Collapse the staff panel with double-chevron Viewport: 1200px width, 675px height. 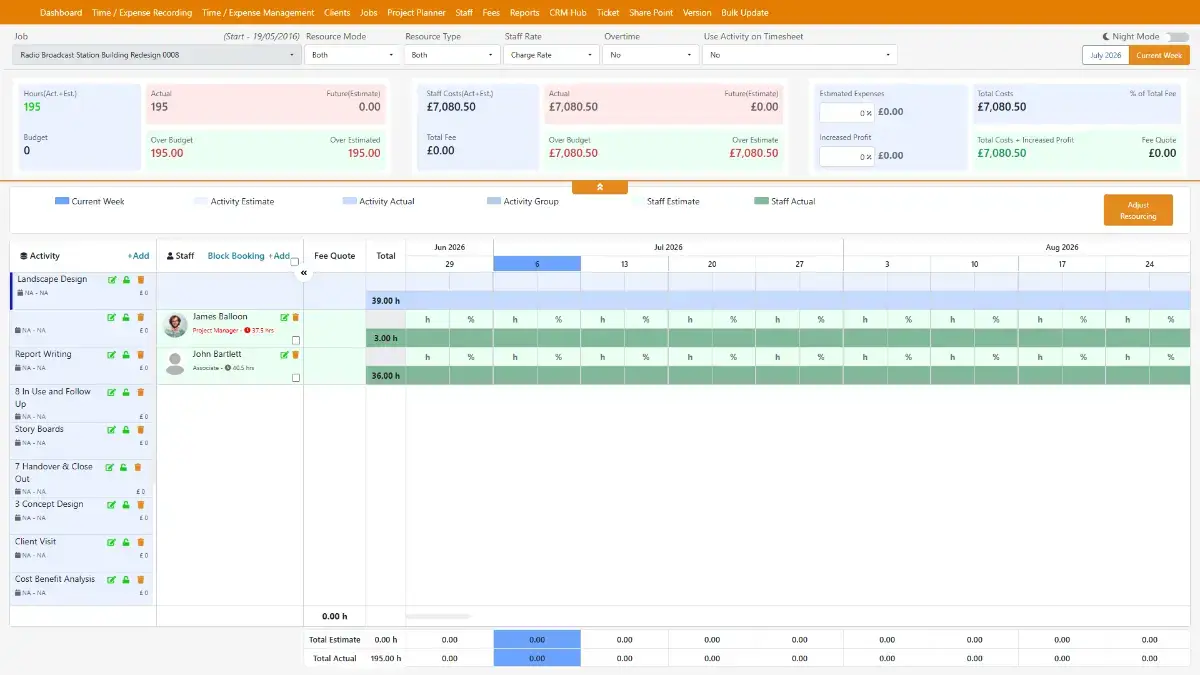coord(304,272)
